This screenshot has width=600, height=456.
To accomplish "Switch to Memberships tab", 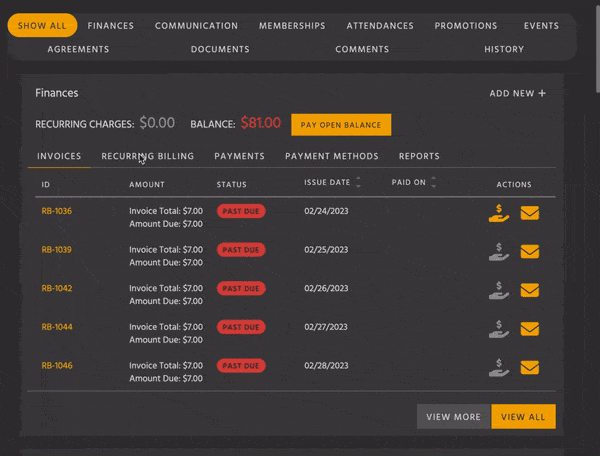I will 292,26.
